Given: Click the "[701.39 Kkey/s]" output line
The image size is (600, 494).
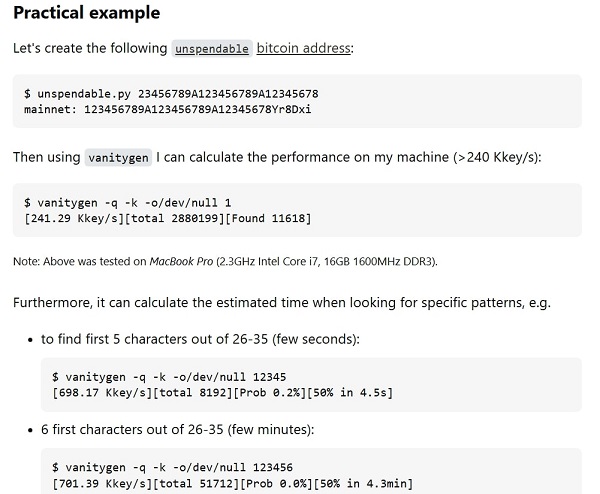Looking at the screenshot, I should [x=231, y=483].
